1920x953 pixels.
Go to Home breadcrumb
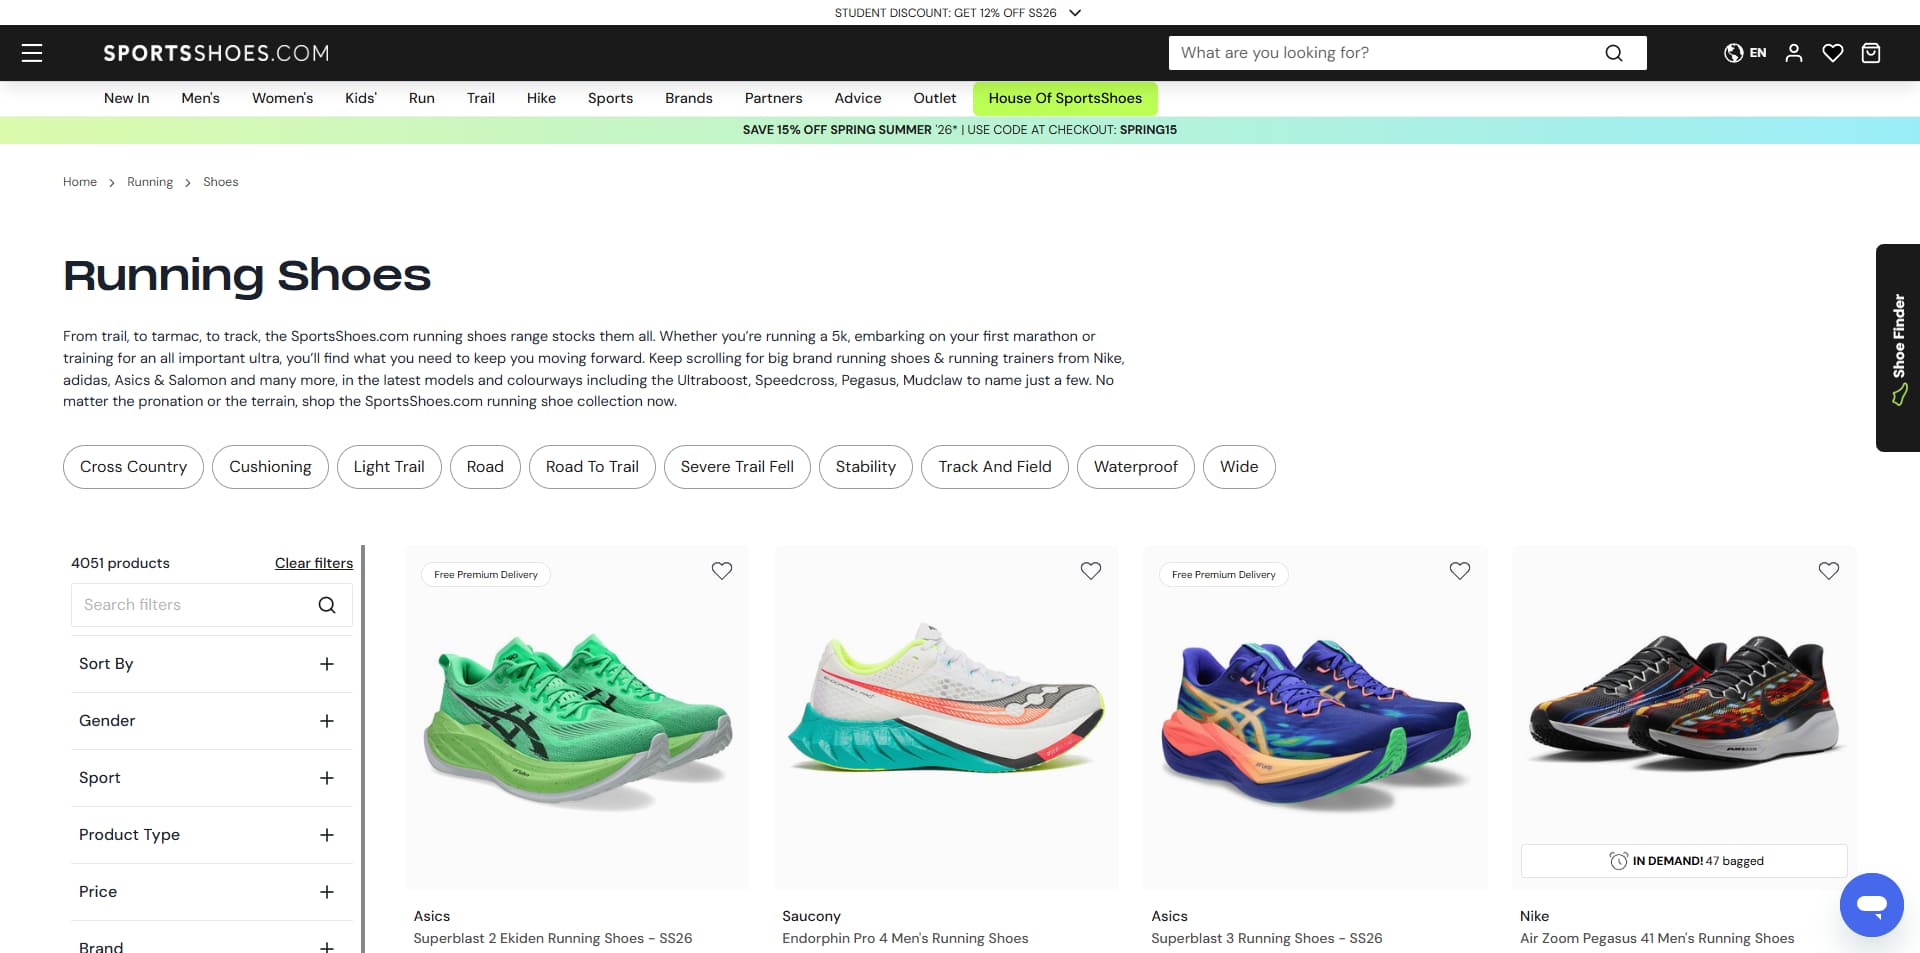[x=80, y=182]
